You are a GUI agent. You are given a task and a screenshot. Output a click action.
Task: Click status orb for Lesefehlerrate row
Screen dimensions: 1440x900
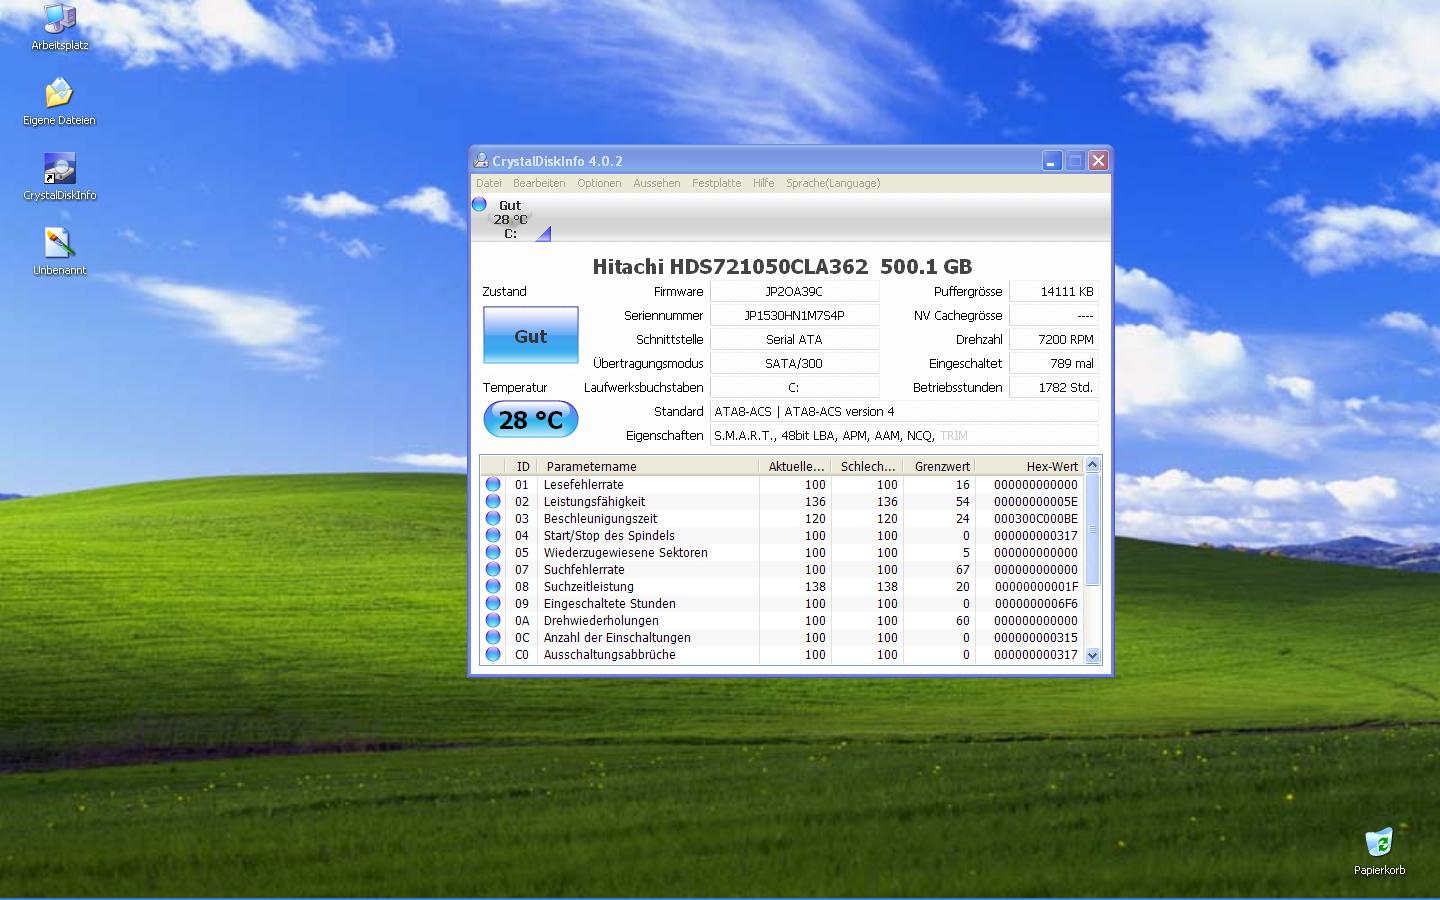493,484
